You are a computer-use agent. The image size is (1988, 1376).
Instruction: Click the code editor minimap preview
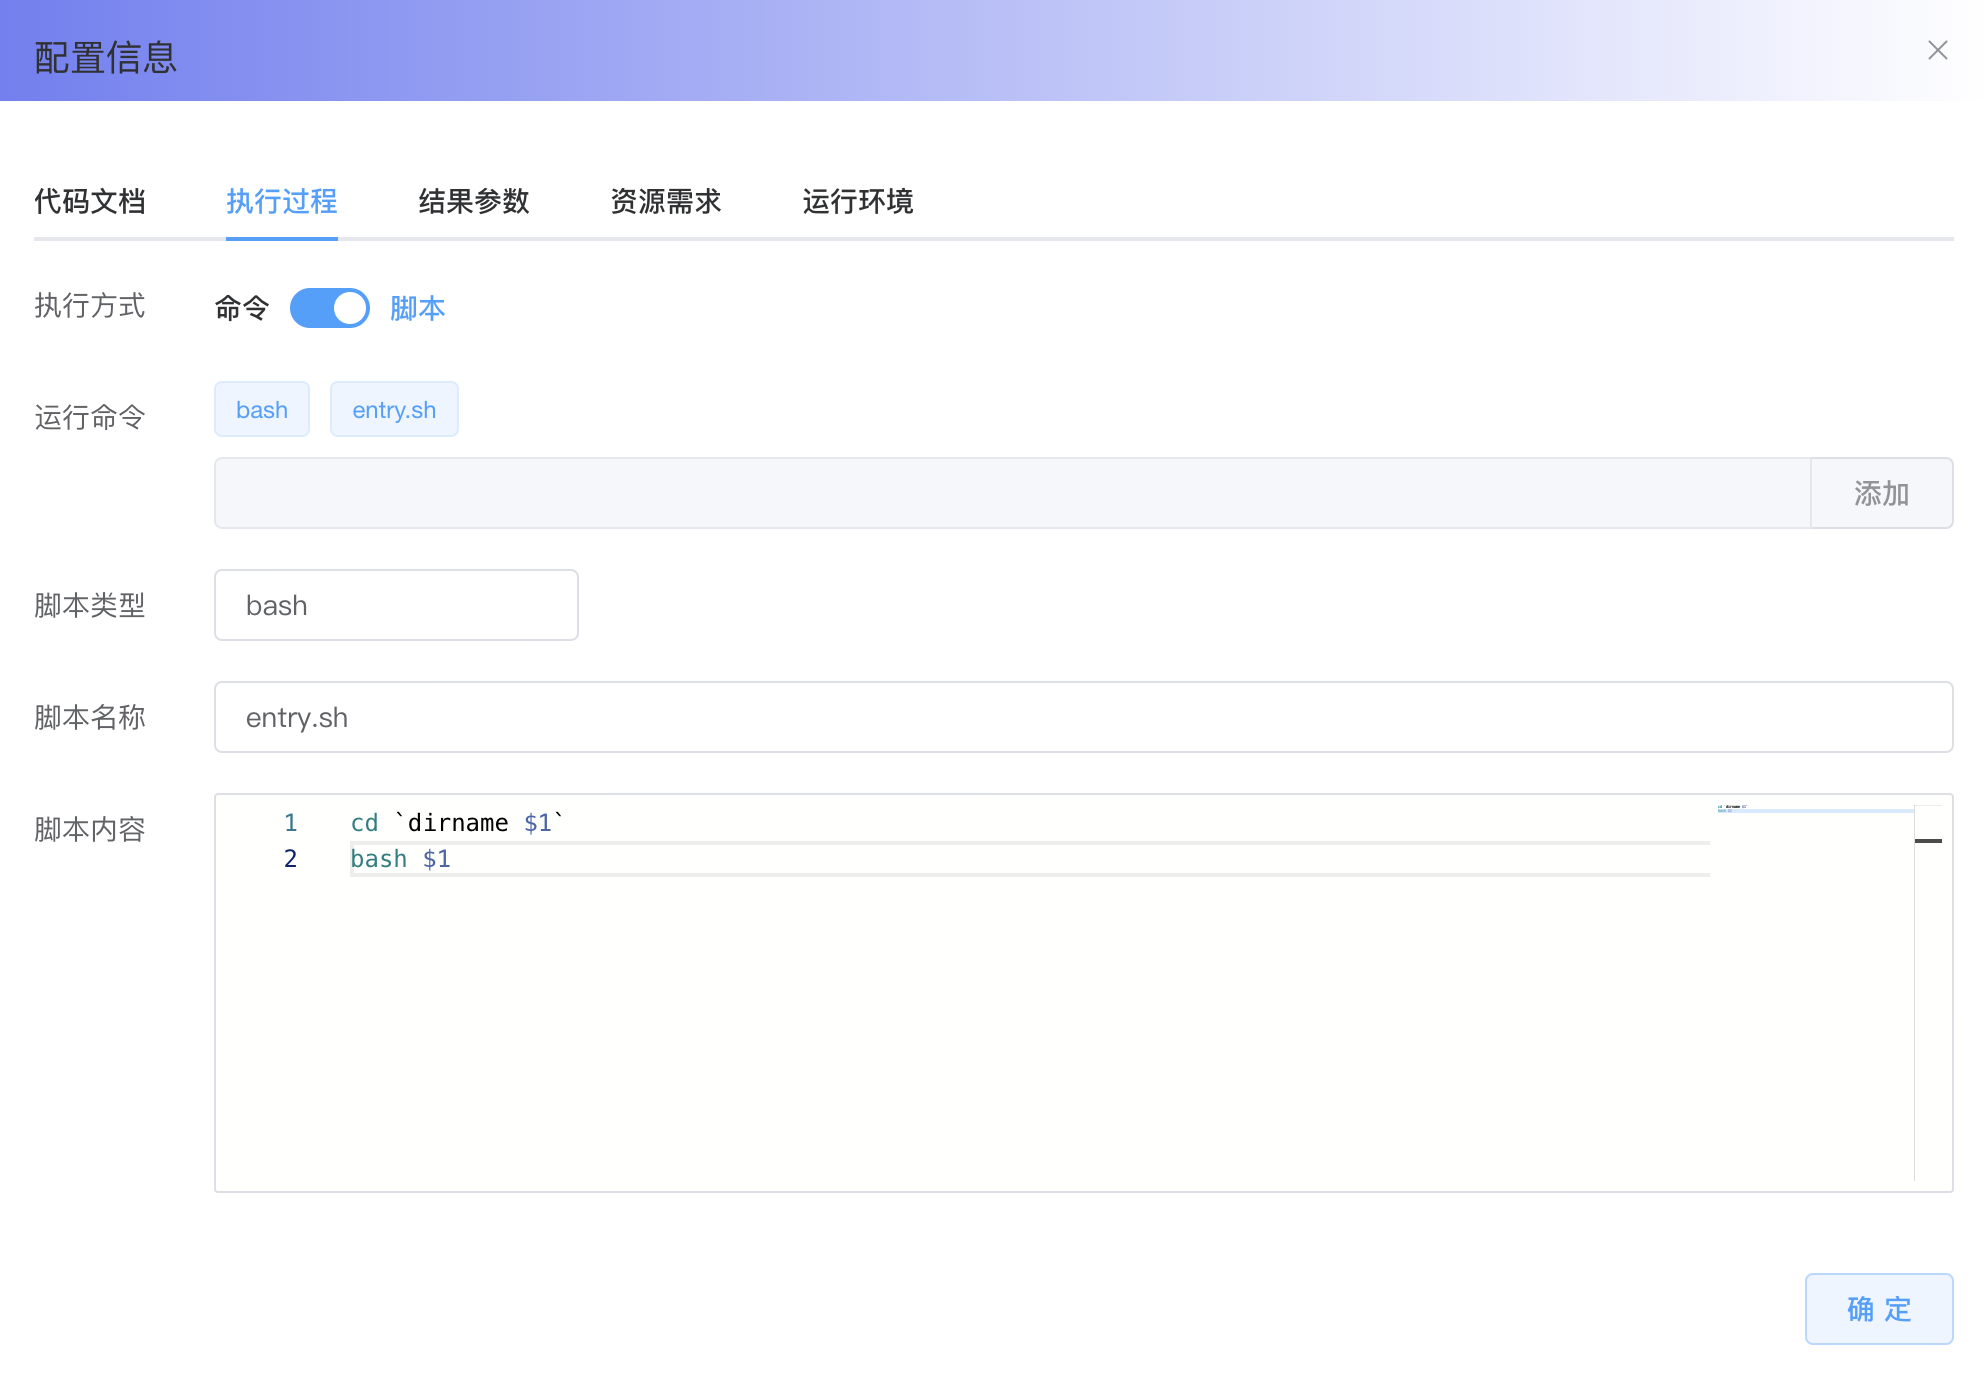(x=1814, y=808)
